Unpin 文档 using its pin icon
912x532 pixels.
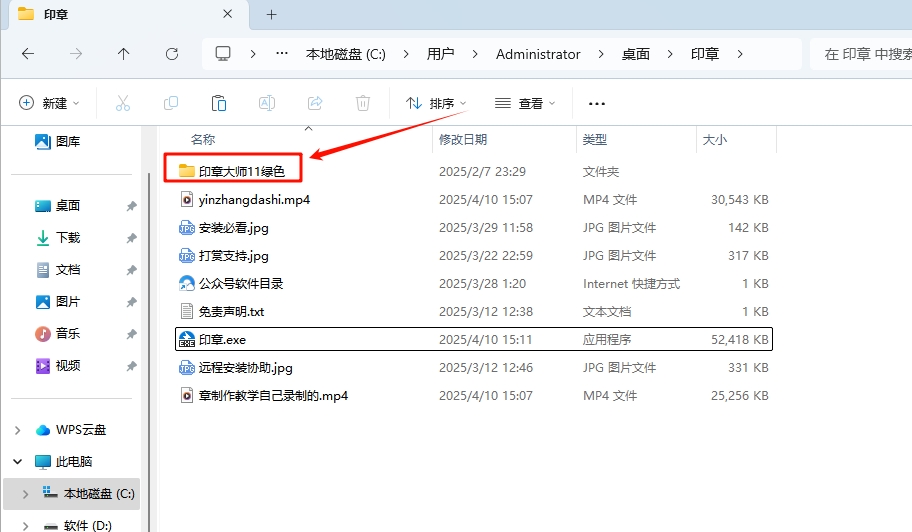(131, 270)
